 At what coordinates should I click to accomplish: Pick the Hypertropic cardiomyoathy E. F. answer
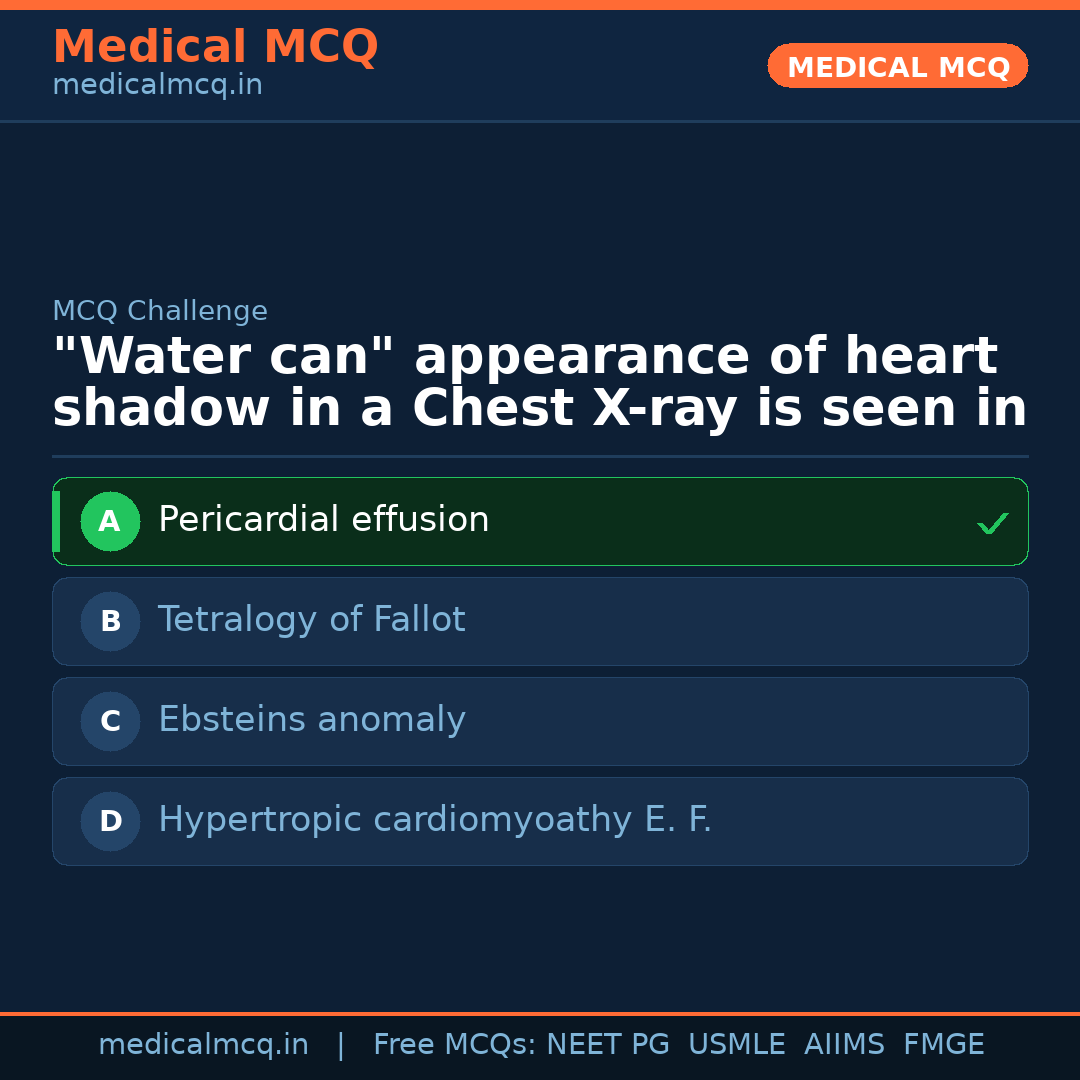coord(434,820)
